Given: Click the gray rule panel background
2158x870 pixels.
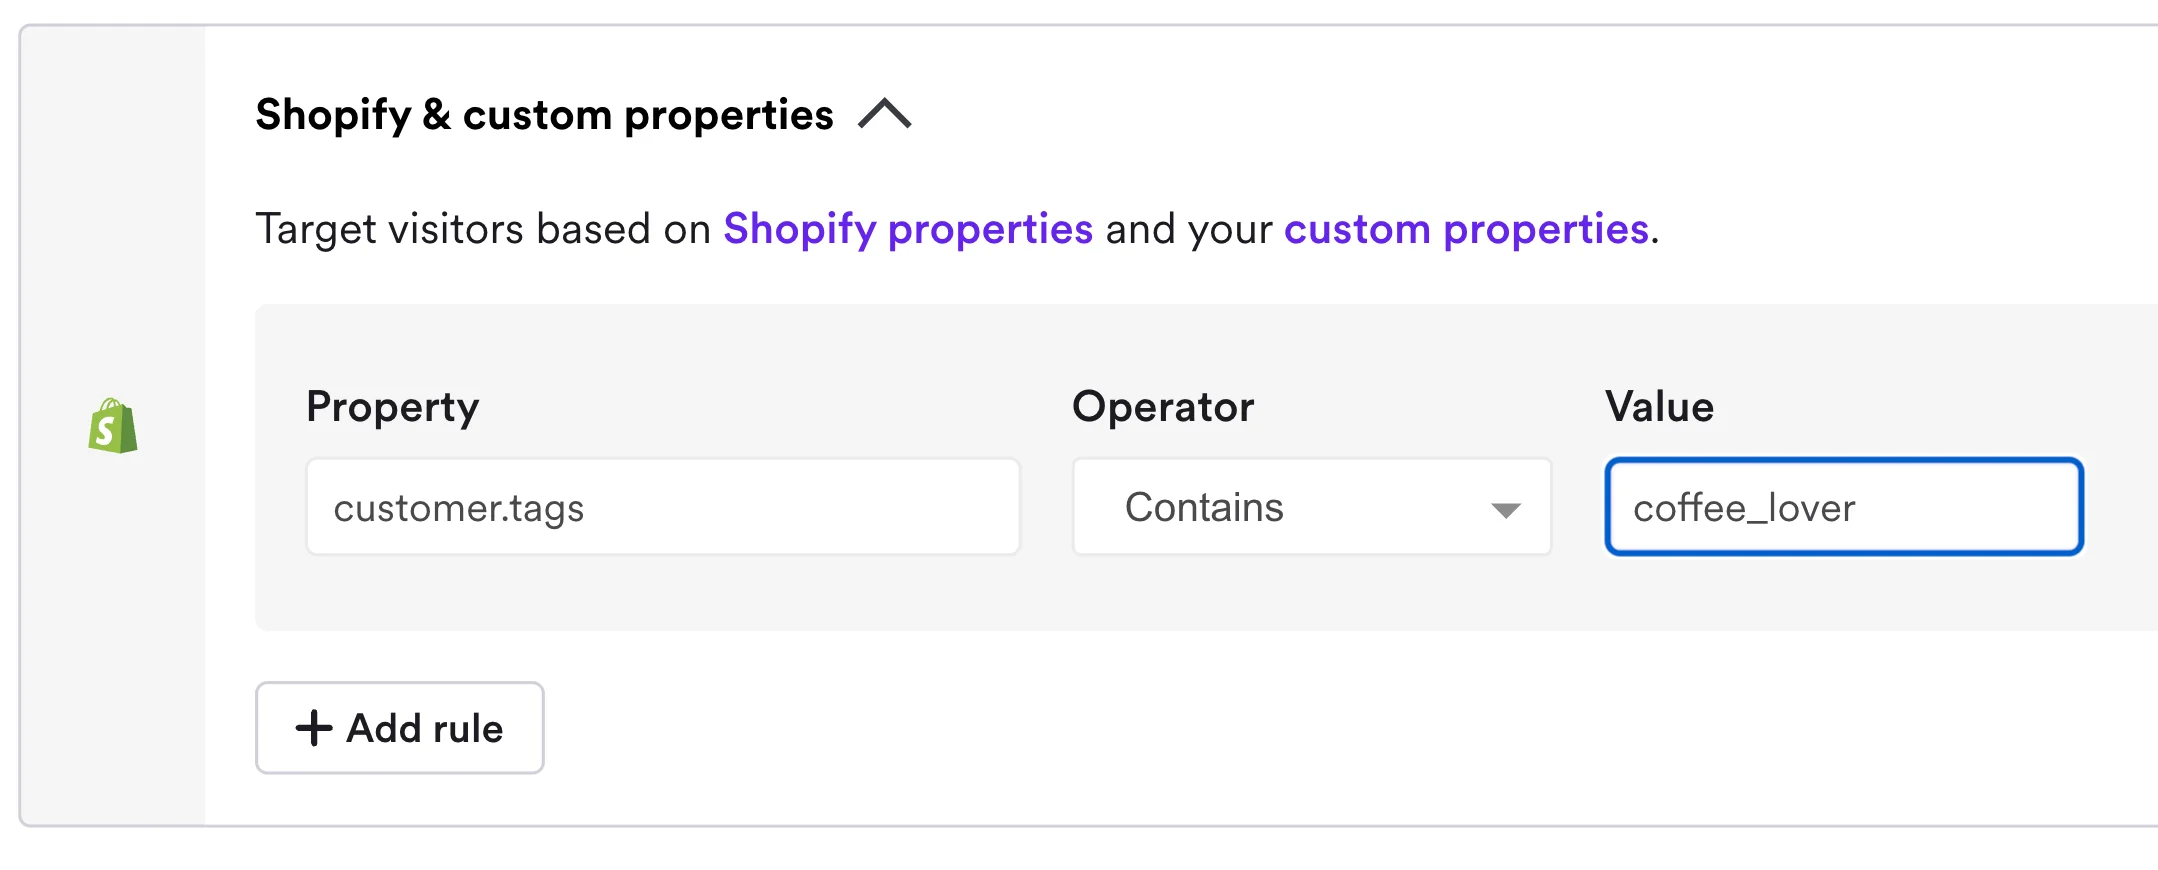Looking at the screenshot, I should click(1200, 595).
